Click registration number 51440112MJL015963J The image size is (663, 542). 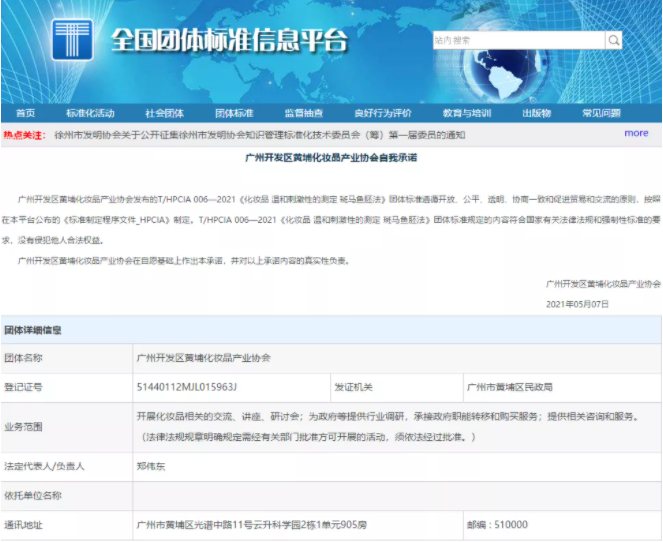click(x=186, y=387)
